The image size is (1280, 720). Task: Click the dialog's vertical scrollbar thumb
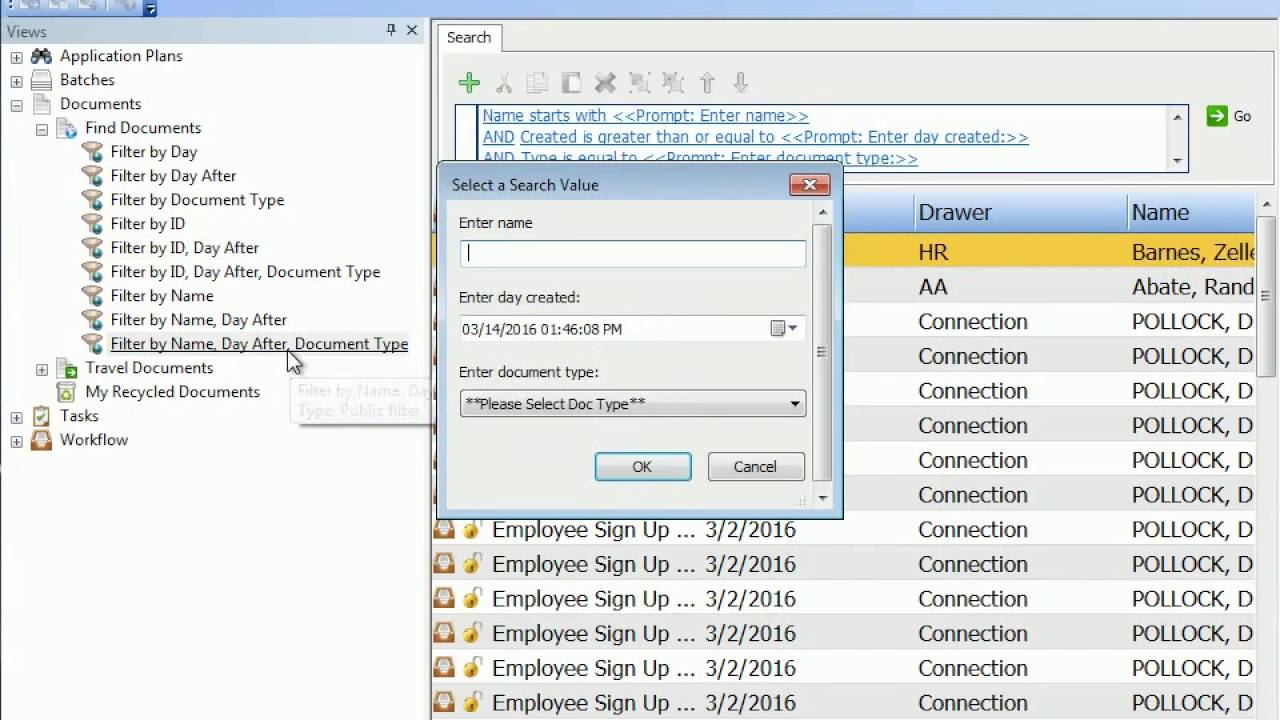pos(822,352)
